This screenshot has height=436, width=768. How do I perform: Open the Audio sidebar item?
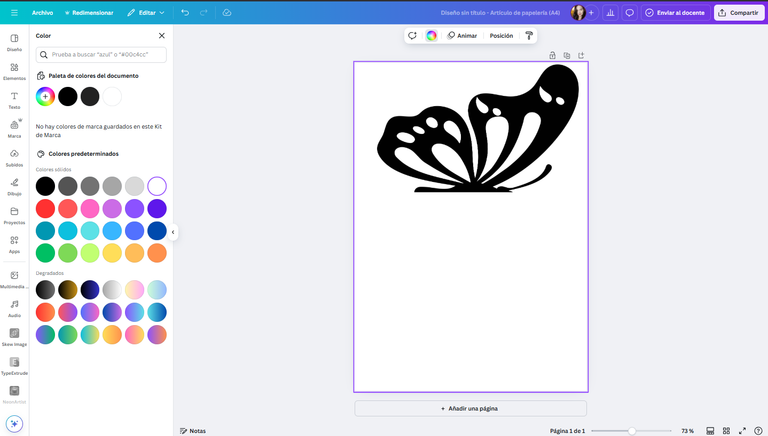pos(14,309)
